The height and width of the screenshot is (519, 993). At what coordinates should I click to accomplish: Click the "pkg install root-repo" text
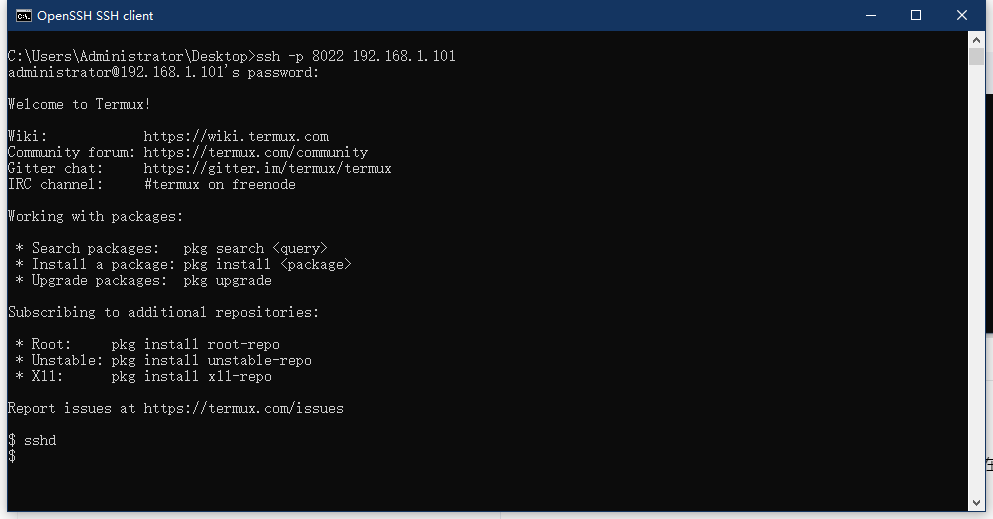(195, 344)
